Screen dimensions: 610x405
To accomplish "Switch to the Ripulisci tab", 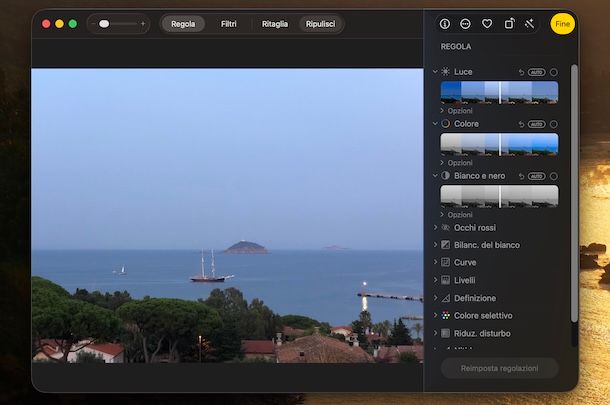I will click(x=321, y=24).
